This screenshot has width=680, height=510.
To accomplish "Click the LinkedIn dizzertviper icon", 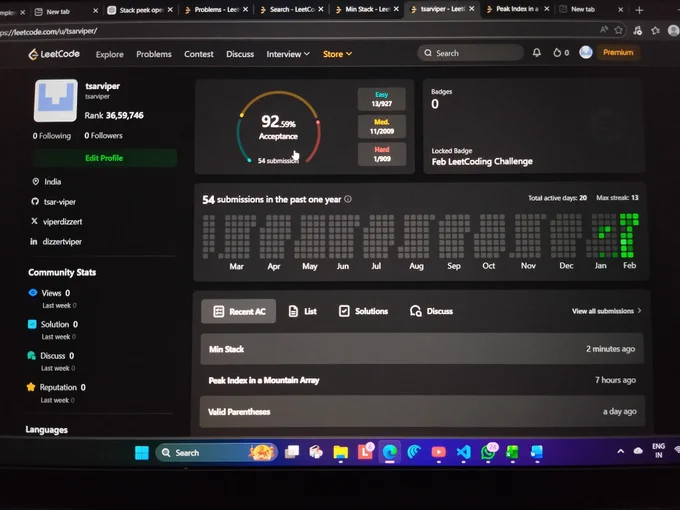I will point(33,242).
